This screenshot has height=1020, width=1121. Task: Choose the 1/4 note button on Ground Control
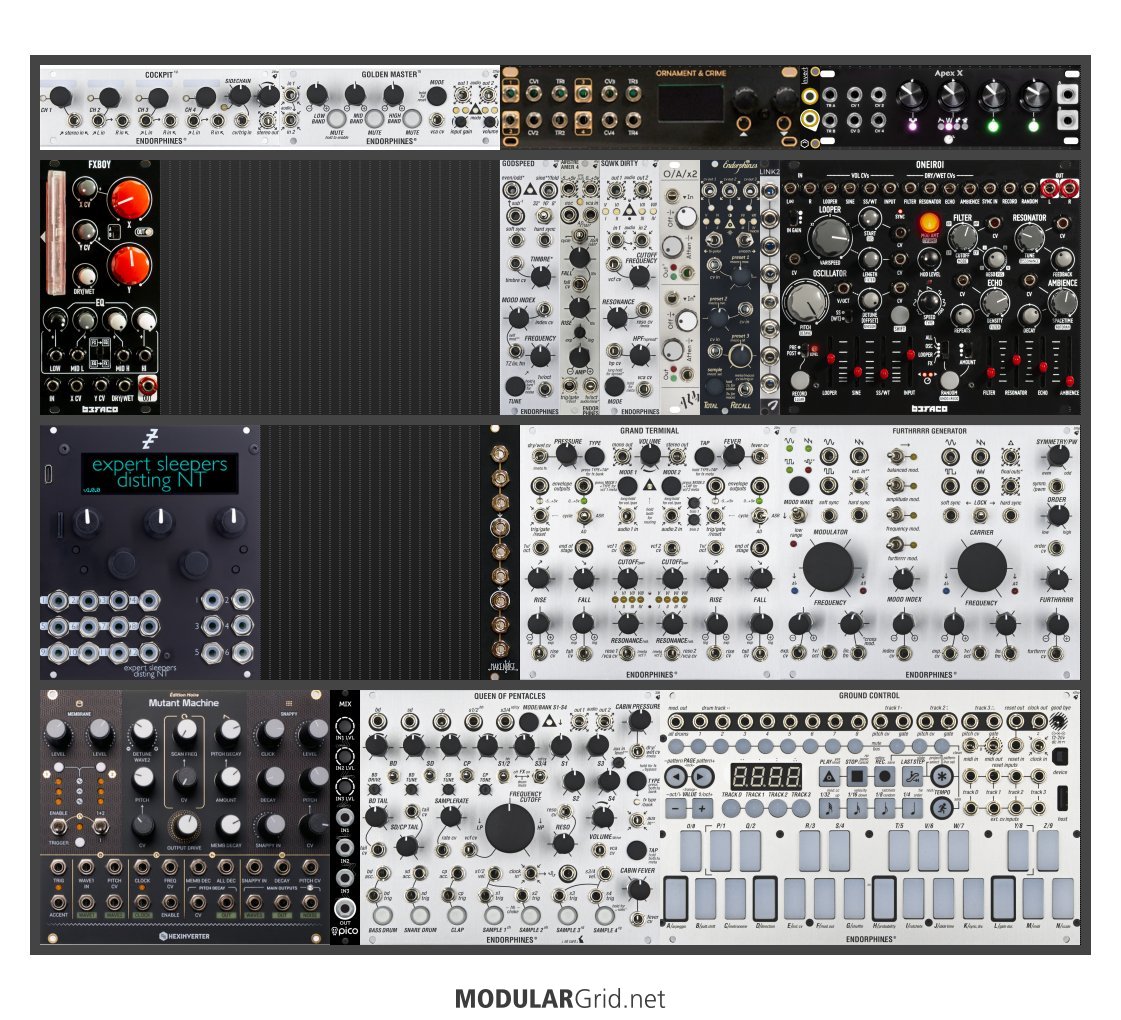912,808
